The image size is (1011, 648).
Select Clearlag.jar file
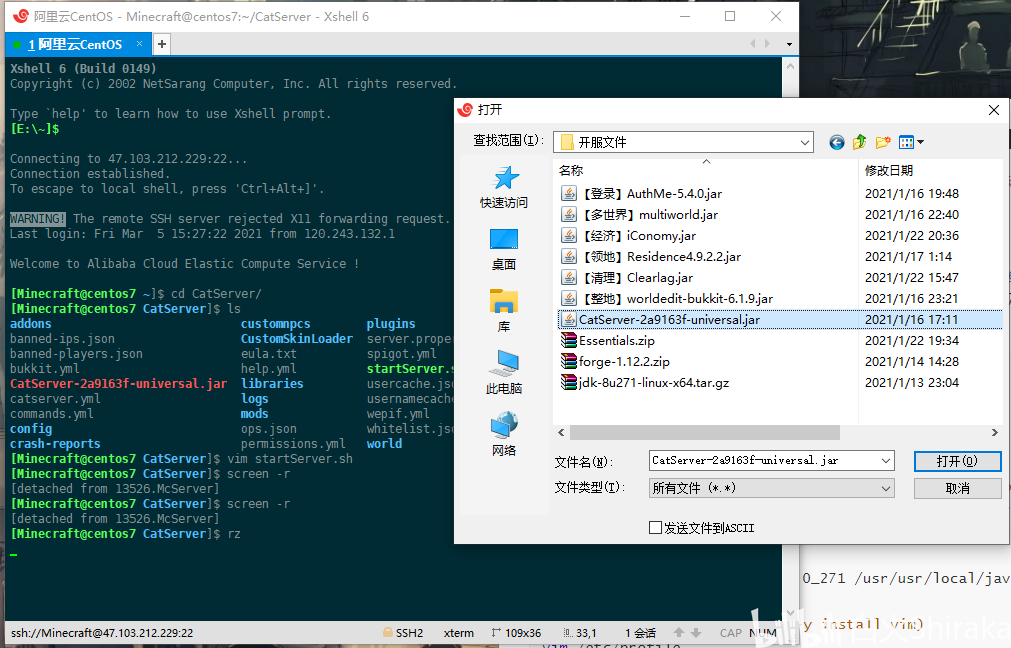627,278
